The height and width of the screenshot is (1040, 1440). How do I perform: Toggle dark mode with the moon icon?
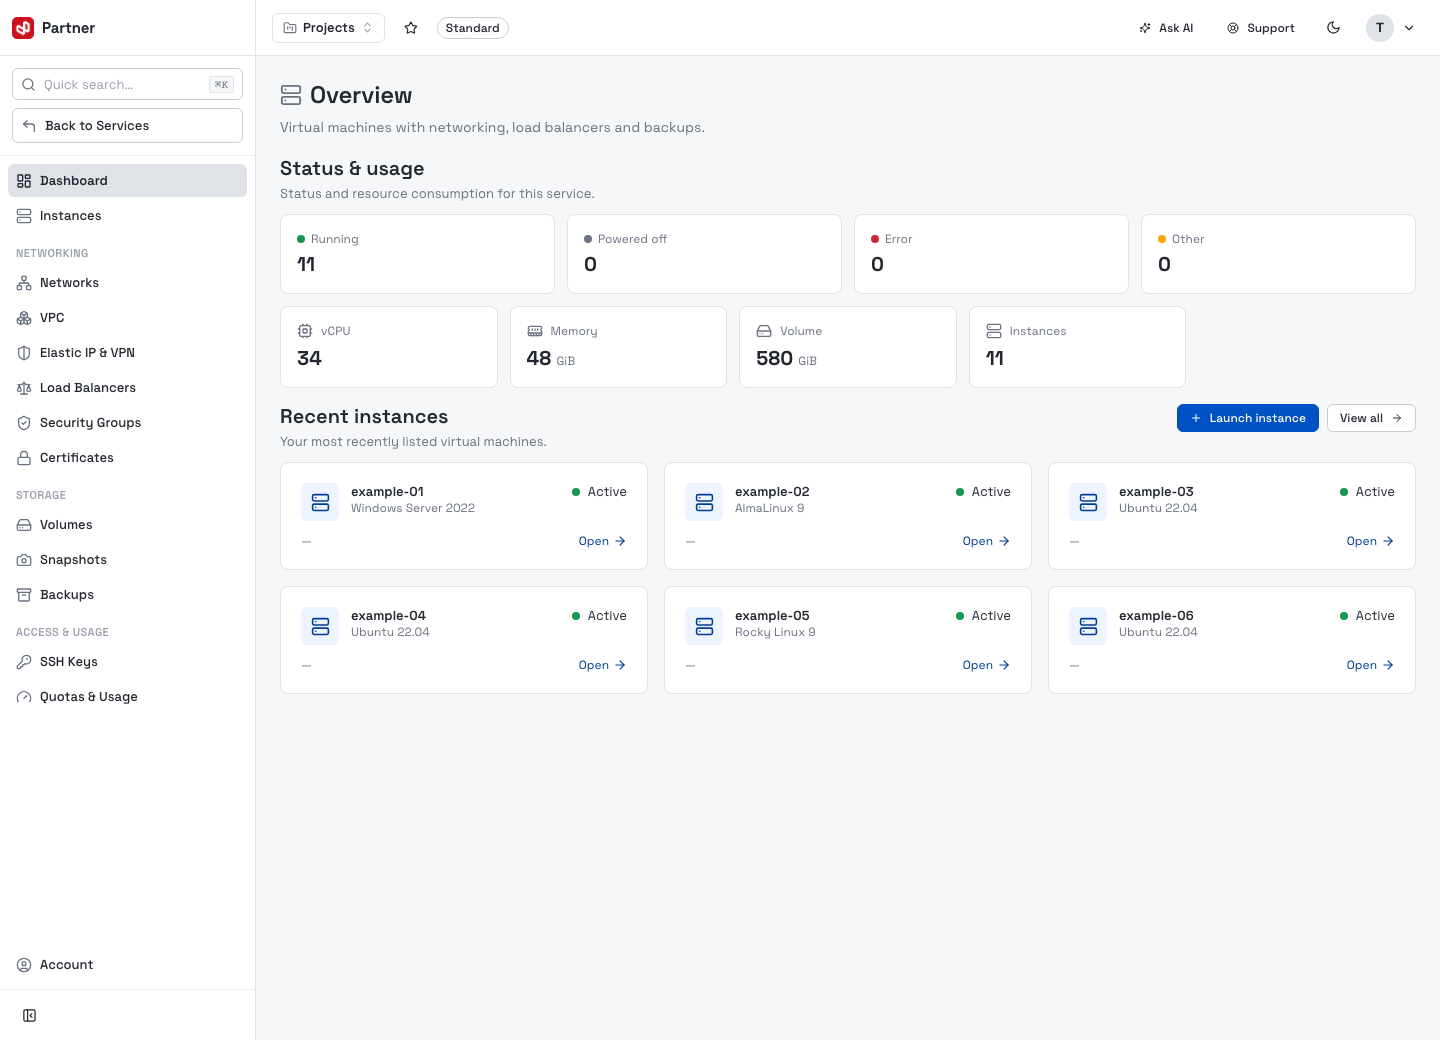click(1333, 28)
